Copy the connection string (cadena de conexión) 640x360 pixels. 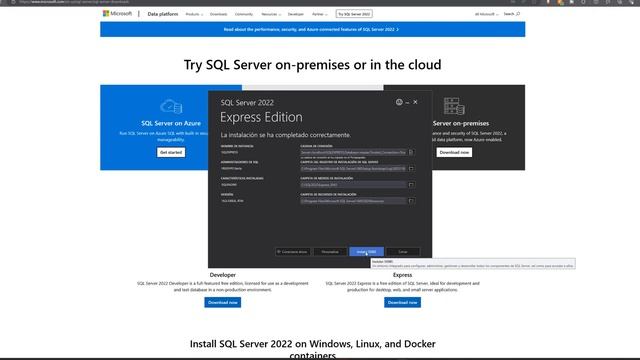pos(411,152)
